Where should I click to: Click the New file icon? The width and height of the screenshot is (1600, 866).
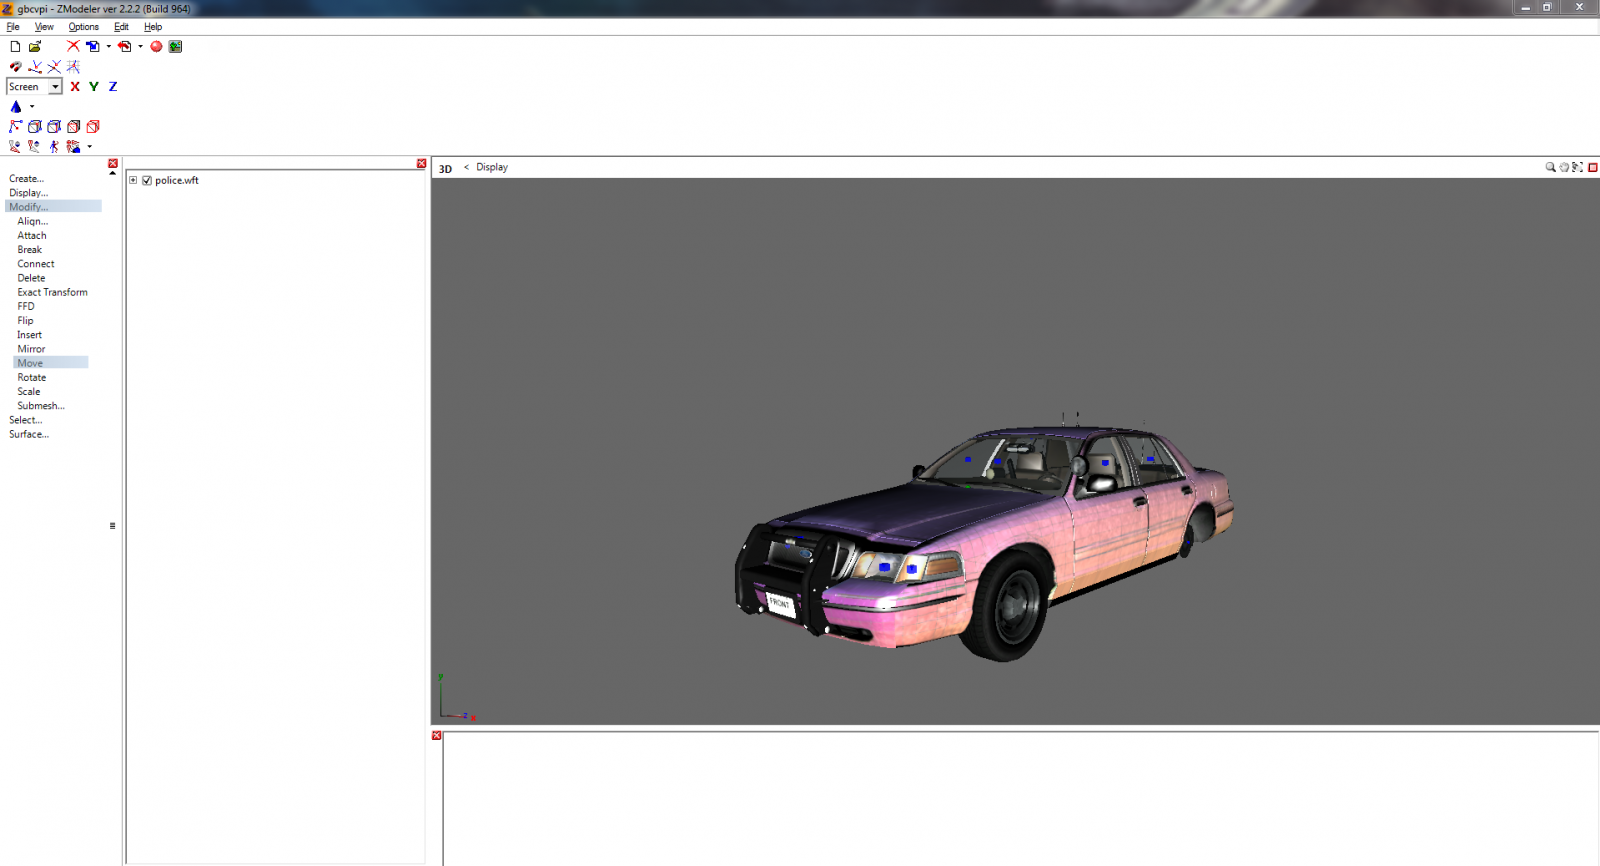(15, 46)
